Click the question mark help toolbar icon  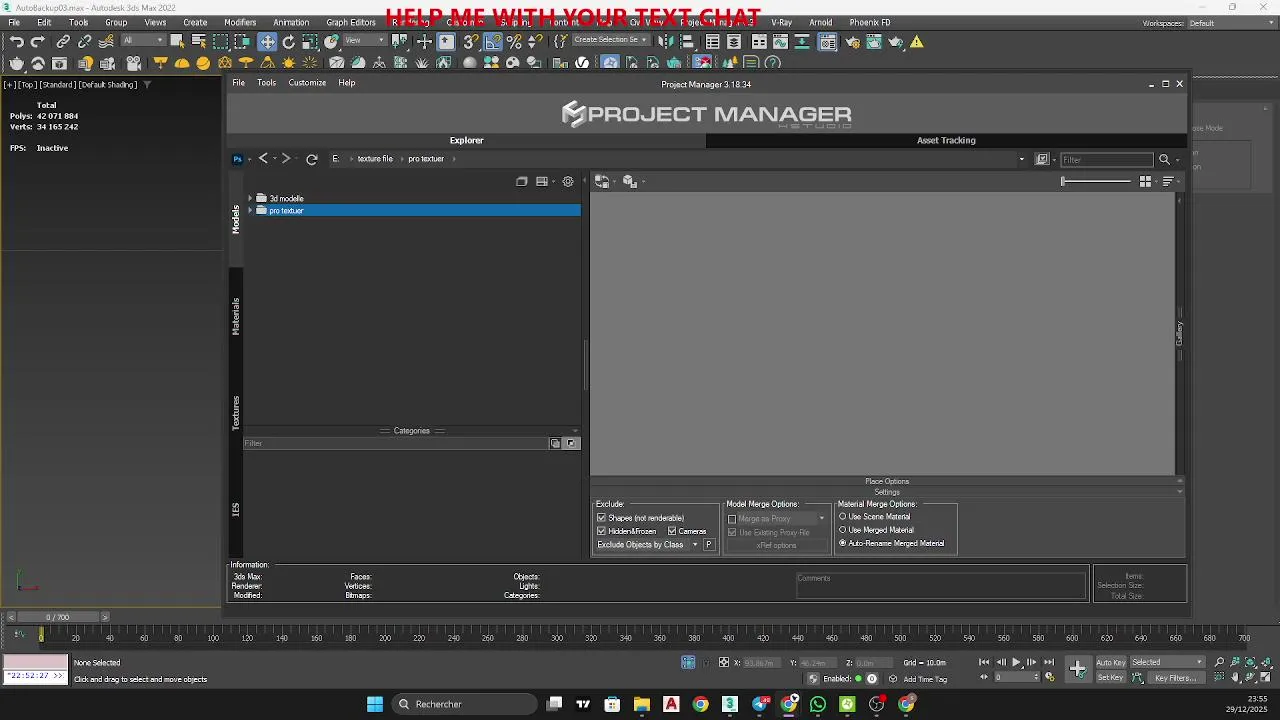coord(773,62)
